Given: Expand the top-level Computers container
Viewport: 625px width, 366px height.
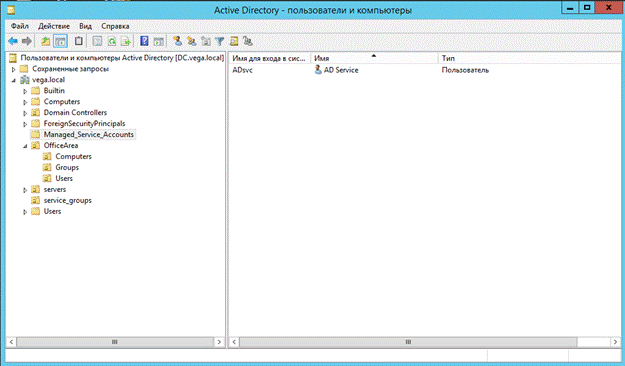Looking at the screenshot, I should pos(25,102).
